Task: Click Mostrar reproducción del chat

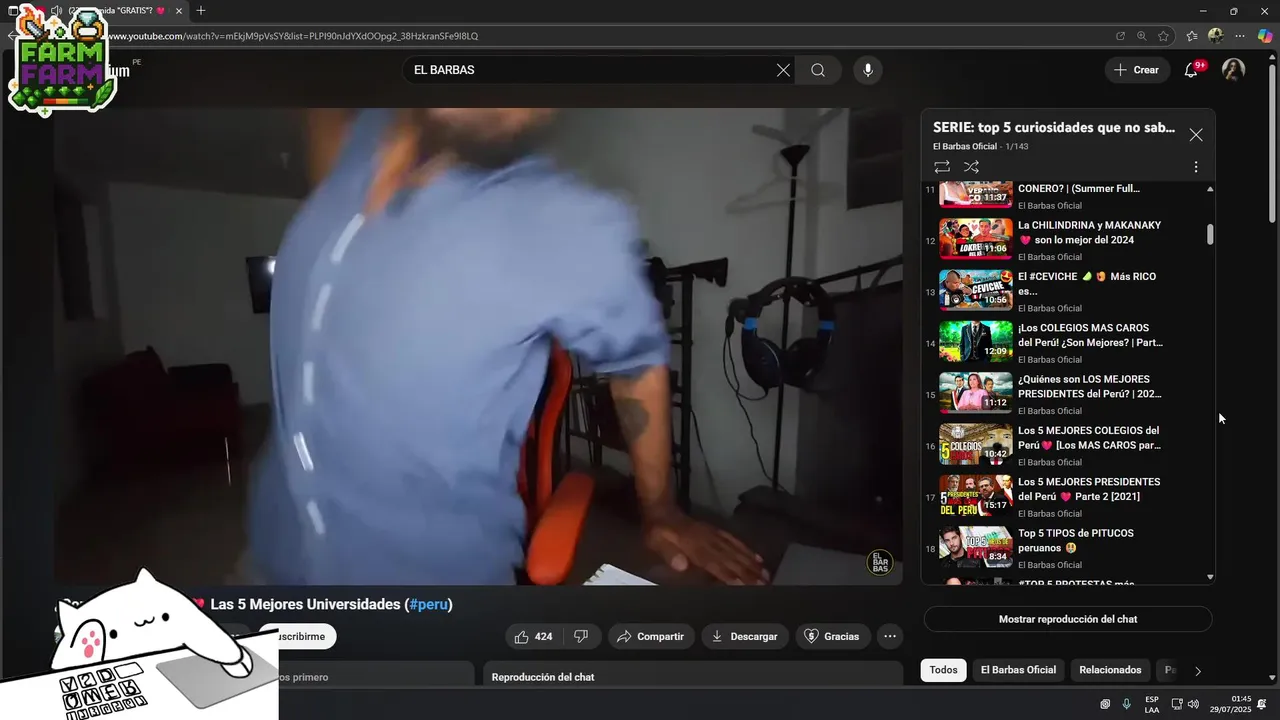Action: [1068, 619]
